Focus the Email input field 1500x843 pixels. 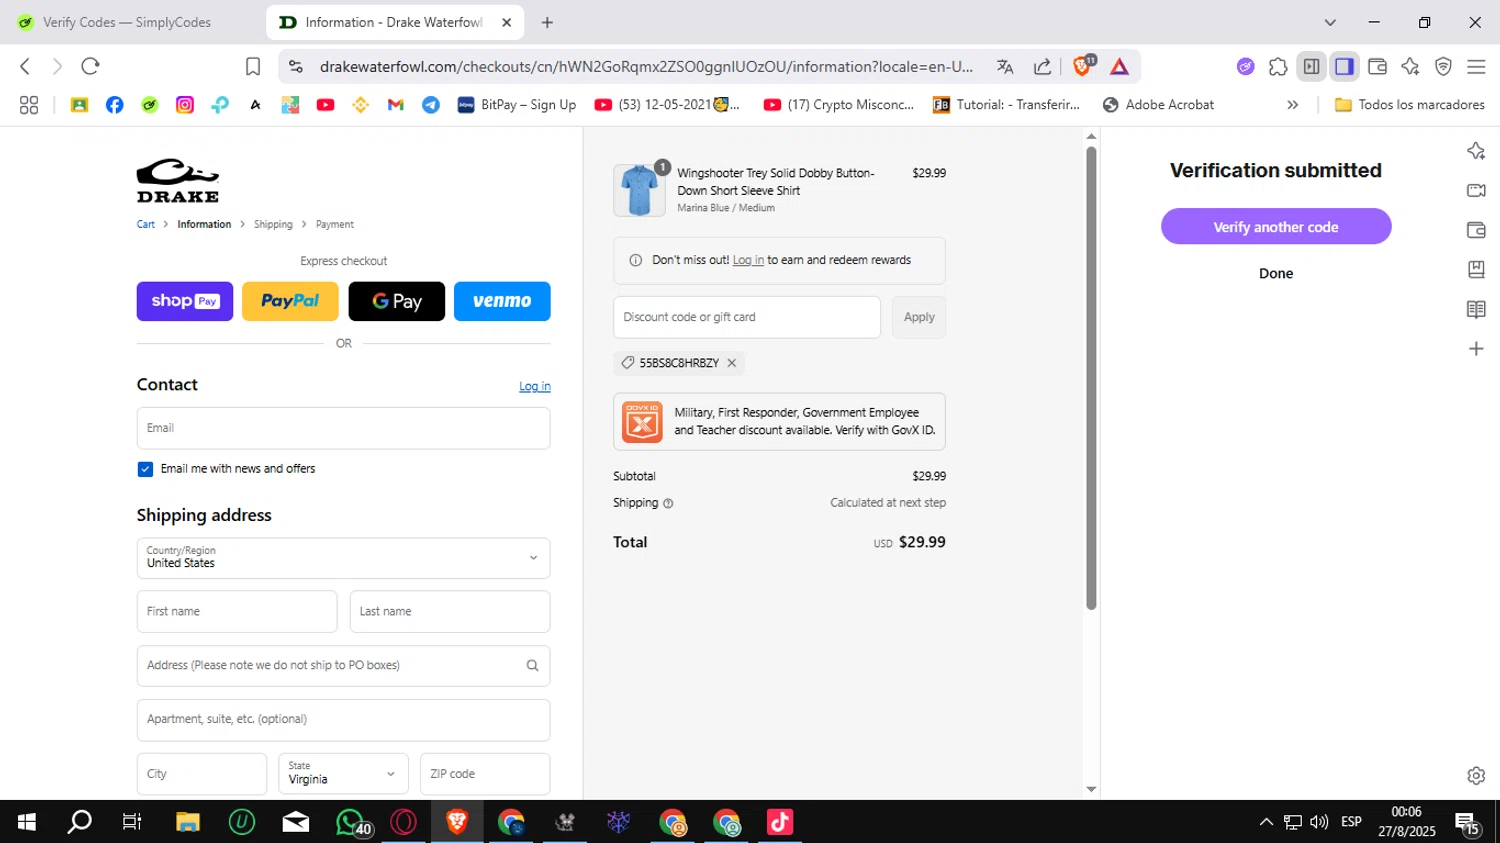click(343, 428)
